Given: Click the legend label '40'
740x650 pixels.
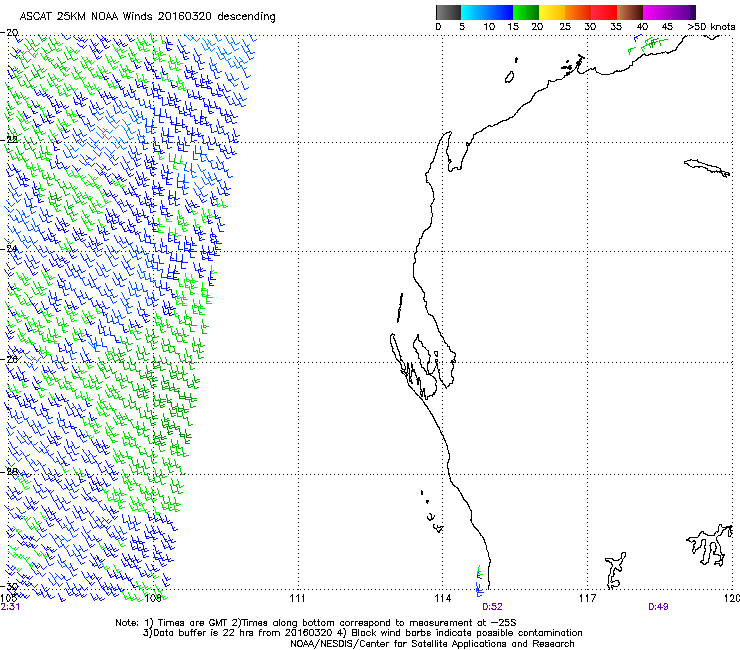Looking at the screenshot, I should (x=642, y=27).
